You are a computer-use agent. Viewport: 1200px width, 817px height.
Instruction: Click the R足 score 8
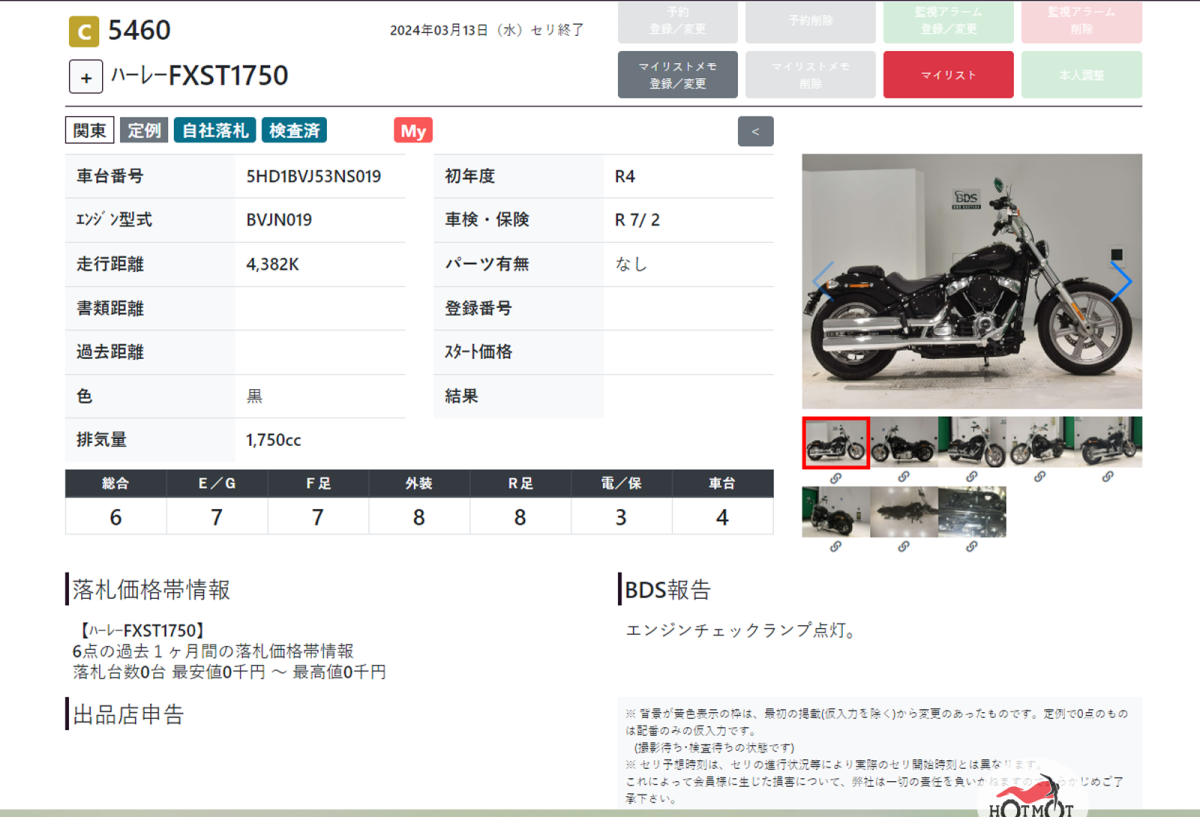(x=520, y=517)
